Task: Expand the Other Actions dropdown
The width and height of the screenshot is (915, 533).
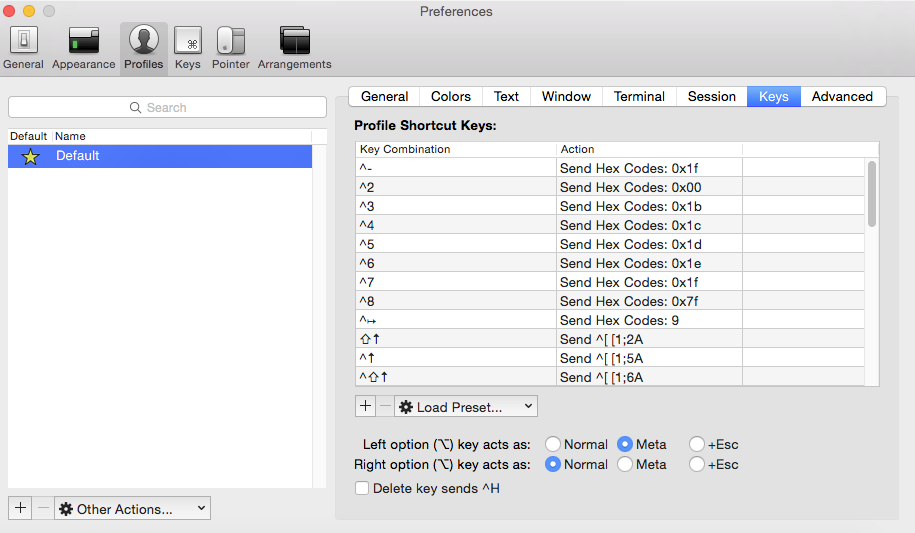Action: click(133, 508)
